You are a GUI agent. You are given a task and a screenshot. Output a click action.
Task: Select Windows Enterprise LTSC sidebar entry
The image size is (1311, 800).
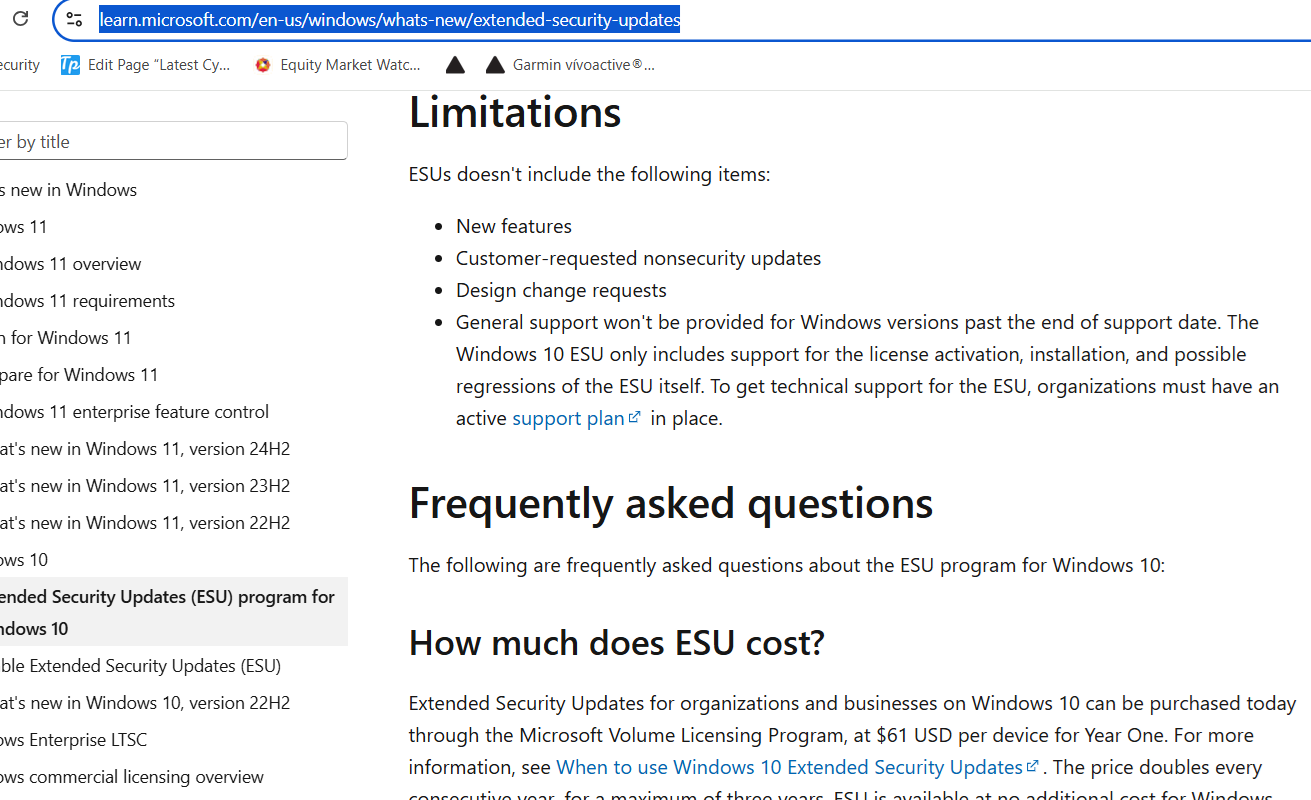click(x=72, y=739)
